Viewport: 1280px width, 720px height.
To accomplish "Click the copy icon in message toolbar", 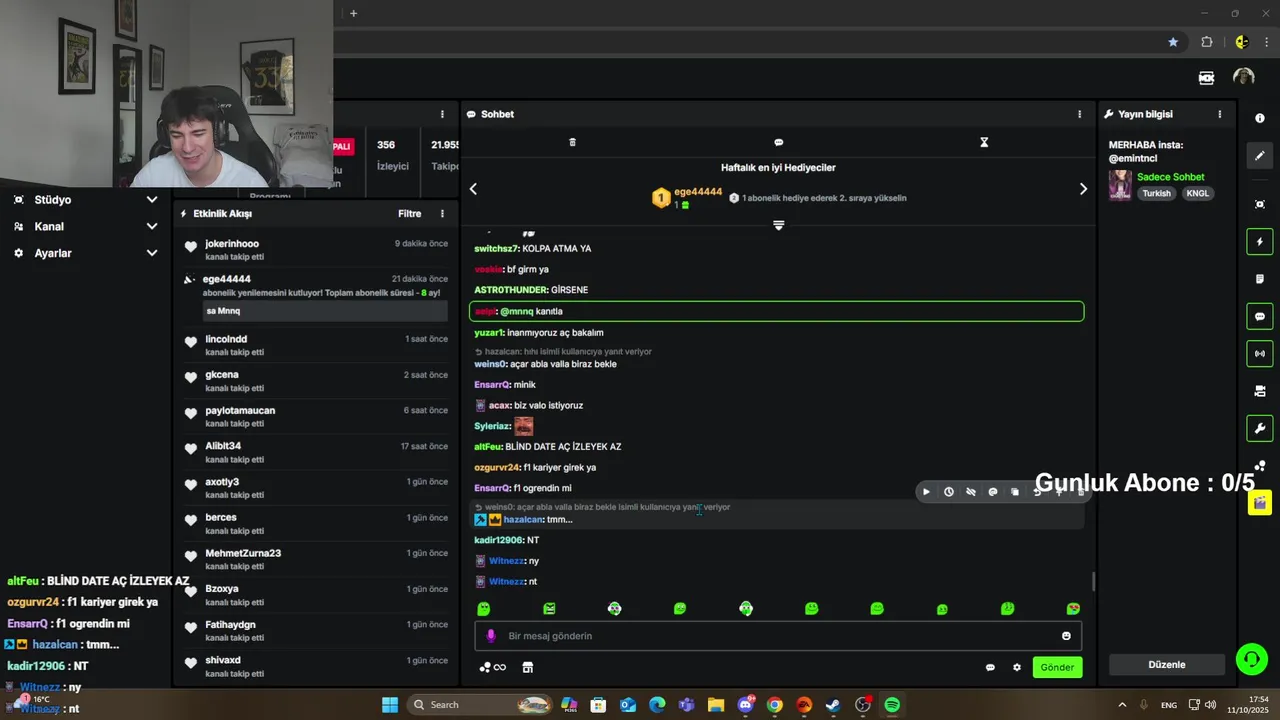I will point(1015,492).
